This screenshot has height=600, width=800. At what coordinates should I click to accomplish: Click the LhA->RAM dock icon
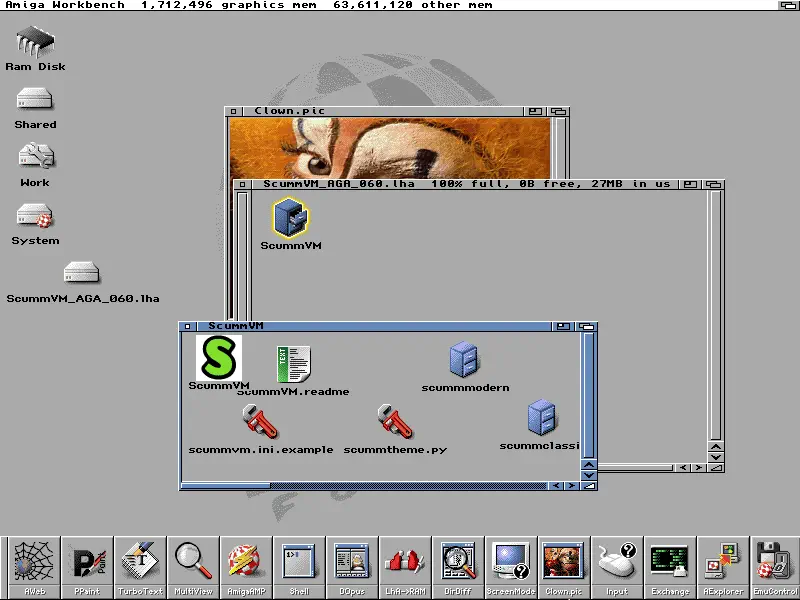[405, 567]
